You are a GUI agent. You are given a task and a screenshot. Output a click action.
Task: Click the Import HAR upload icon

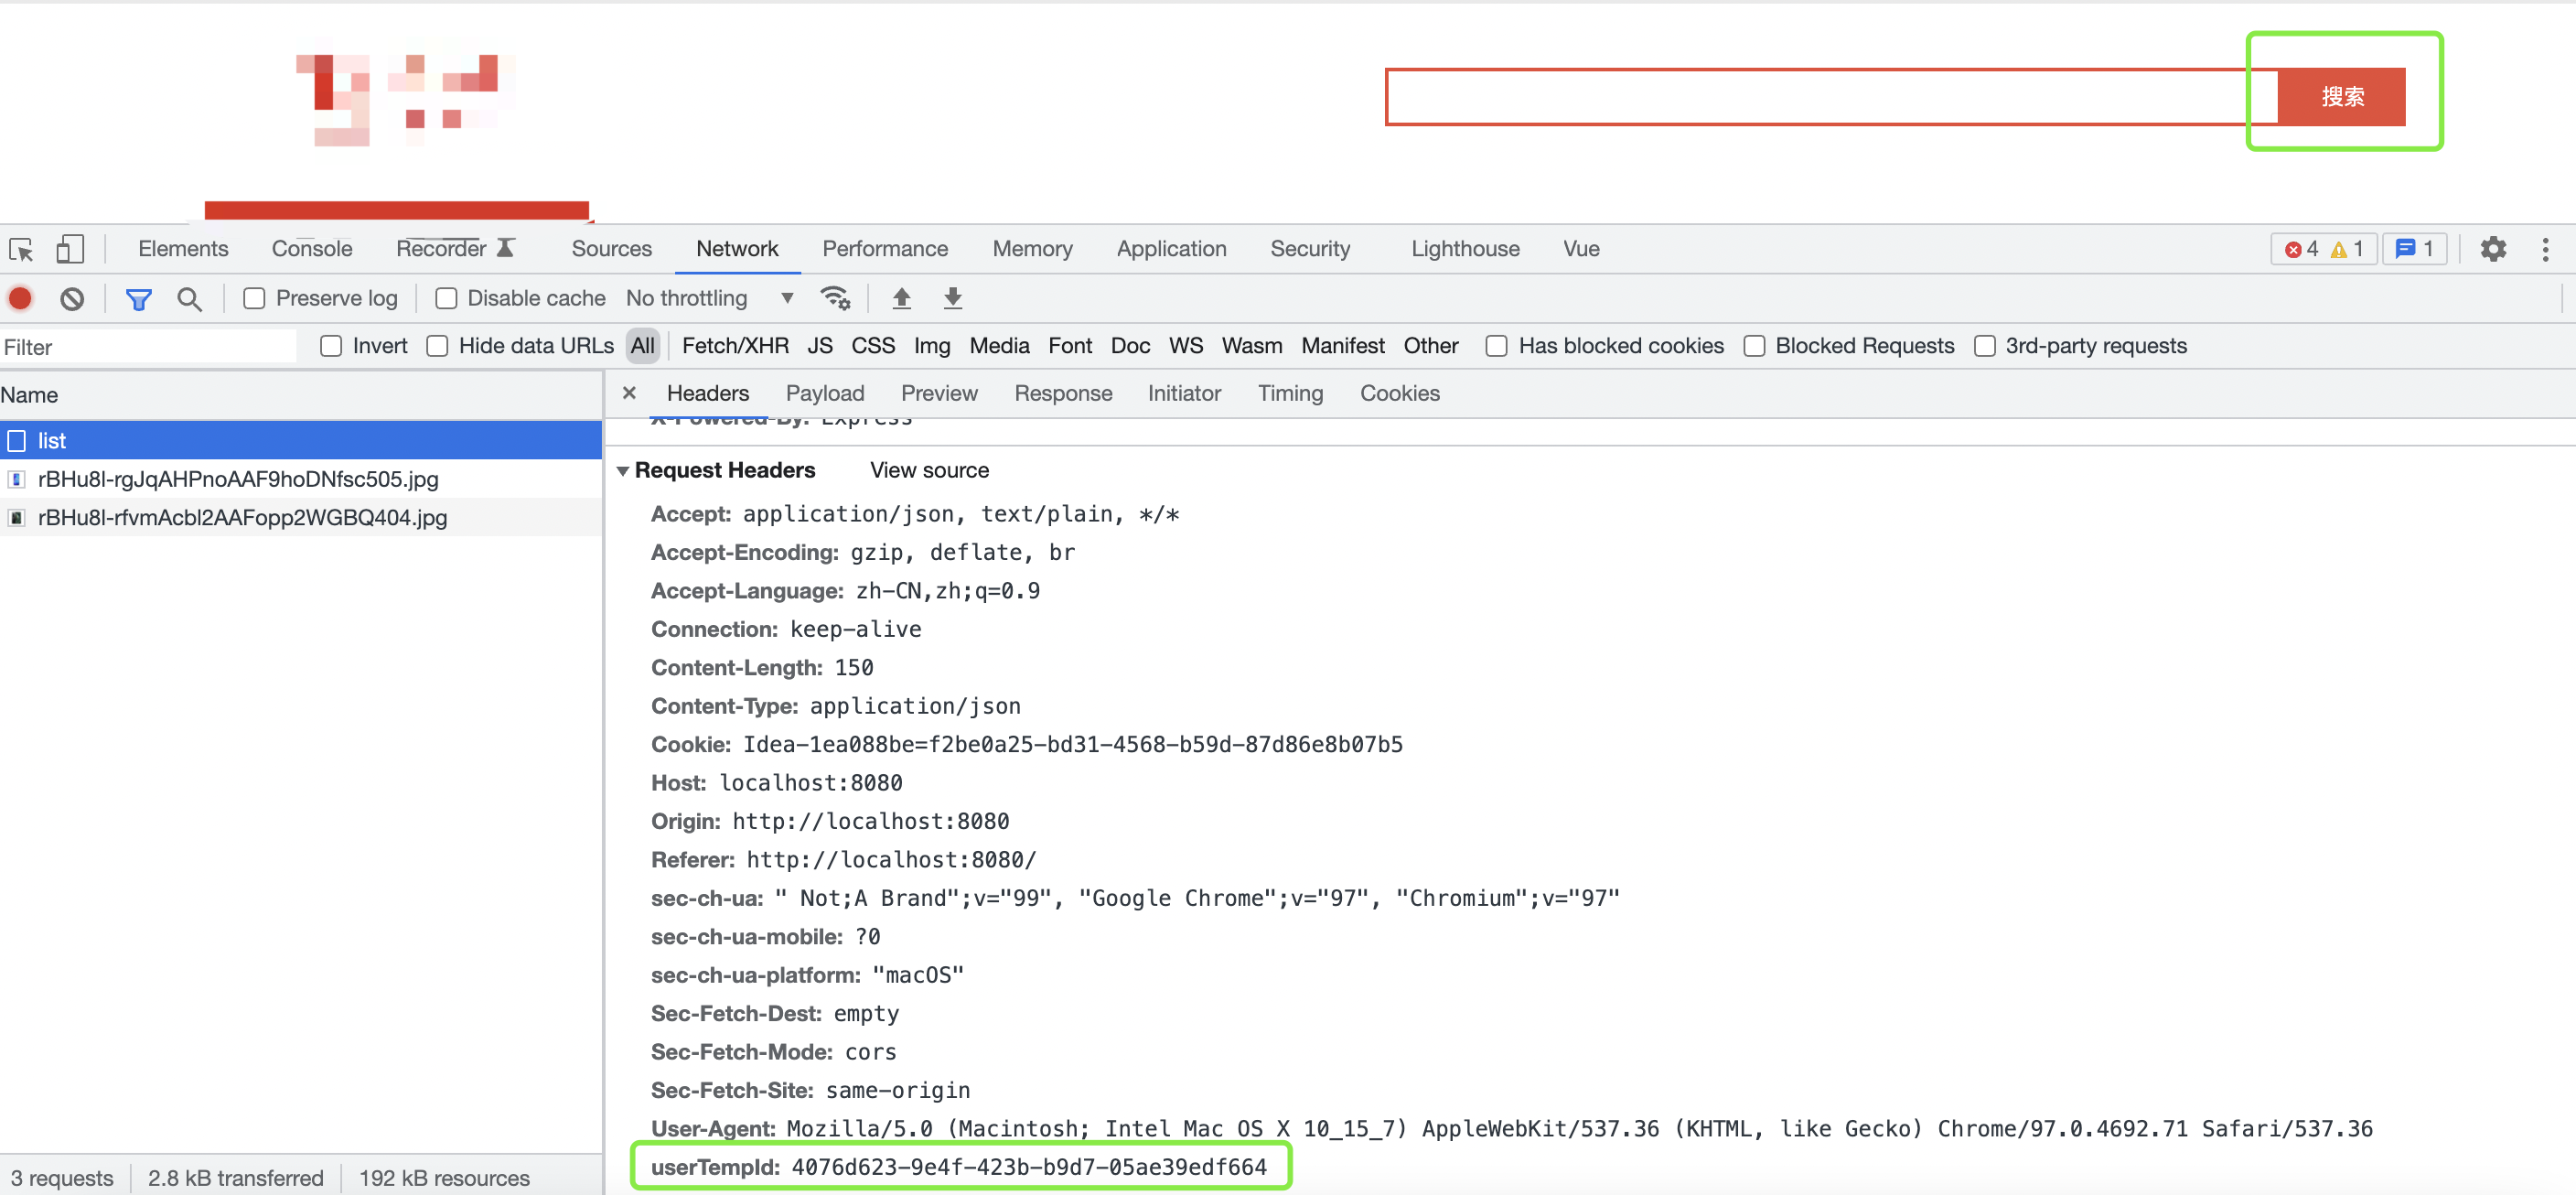(901, 298)
